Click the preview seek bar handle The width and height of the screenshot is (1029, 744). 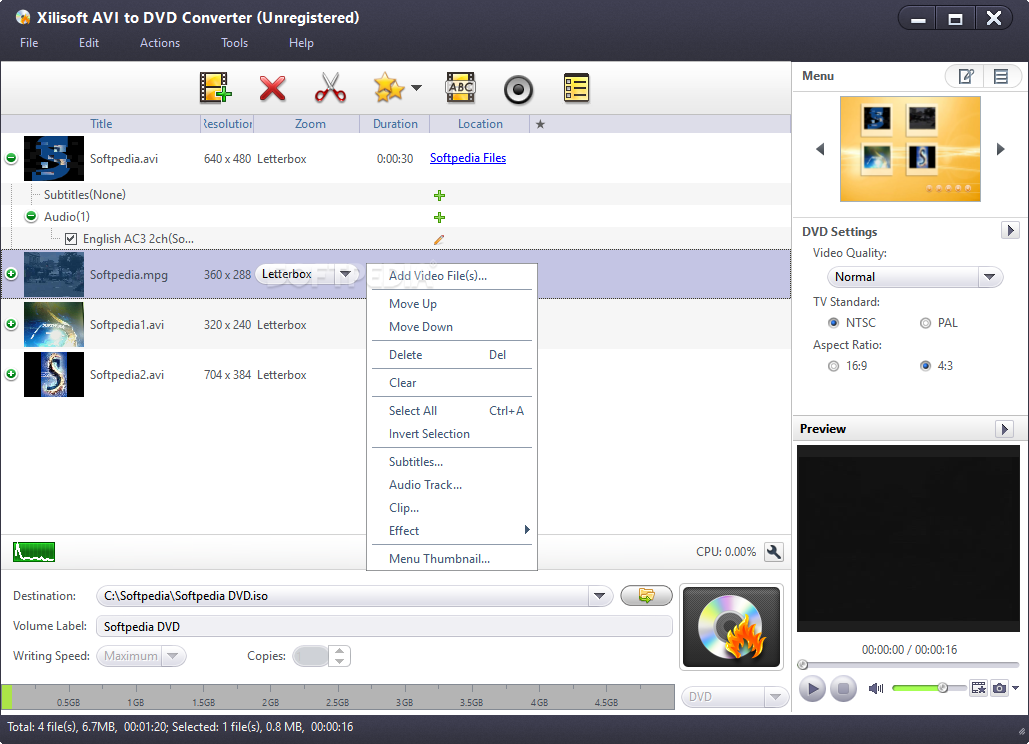pos(803,665)
